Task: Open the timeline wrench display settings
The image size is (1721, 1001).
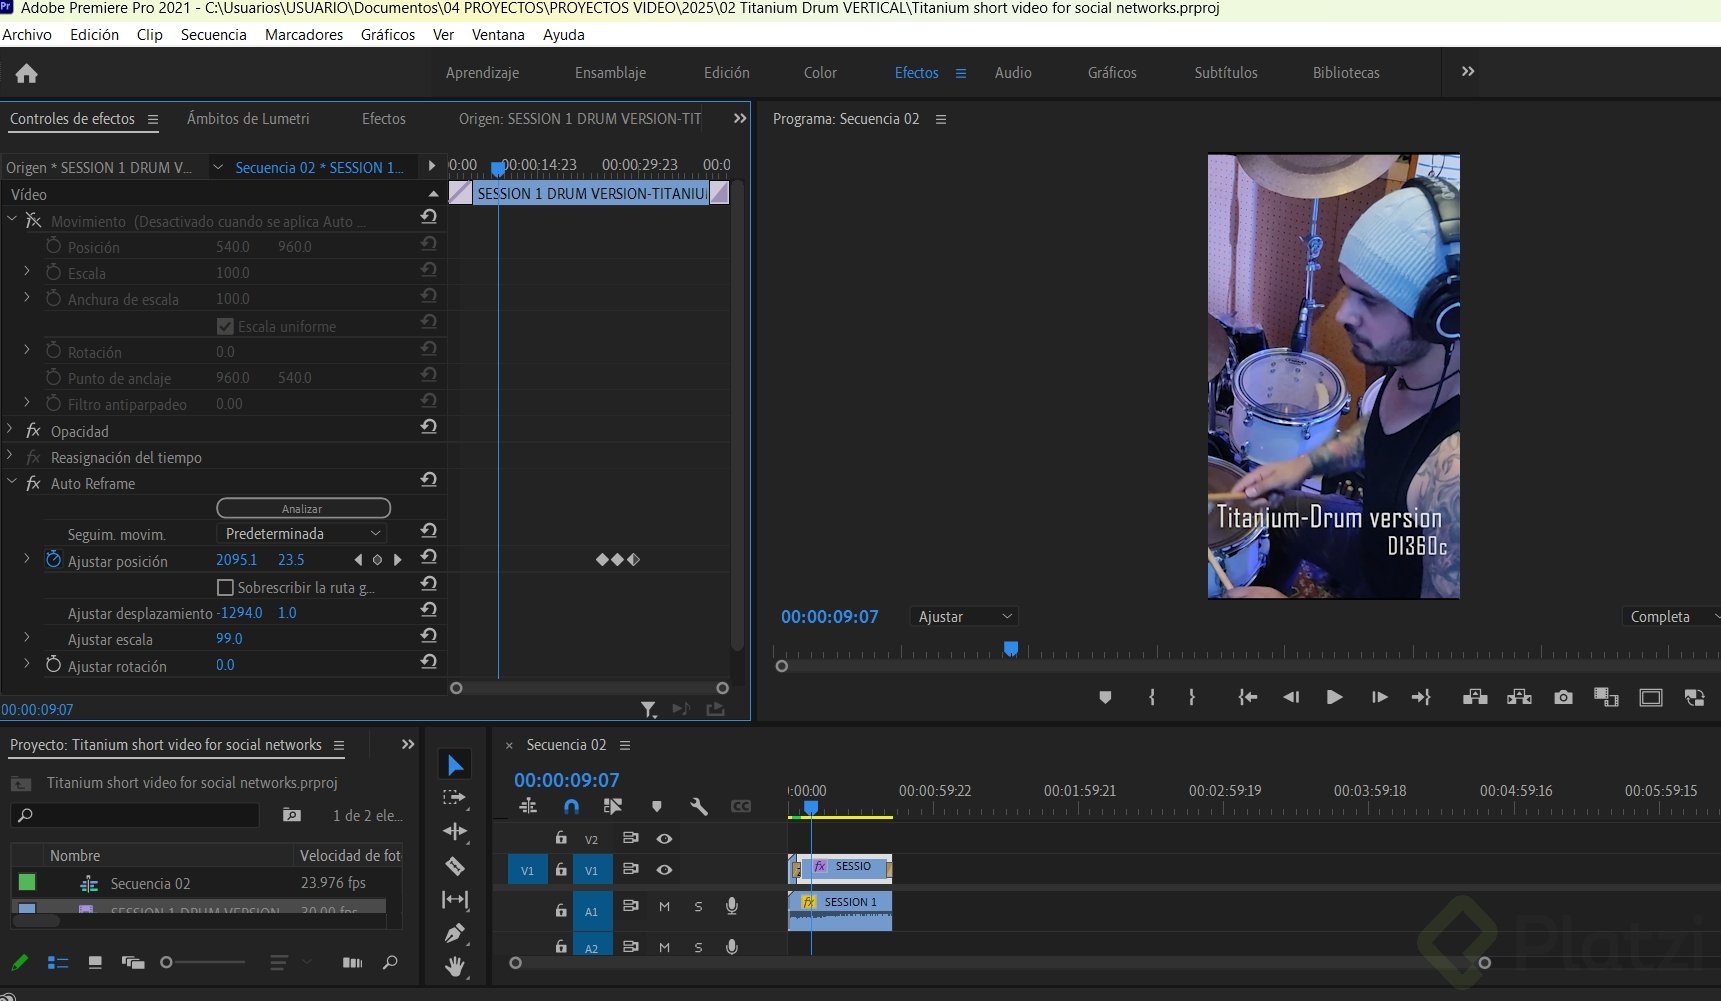Action: click(x=698, y=806)
